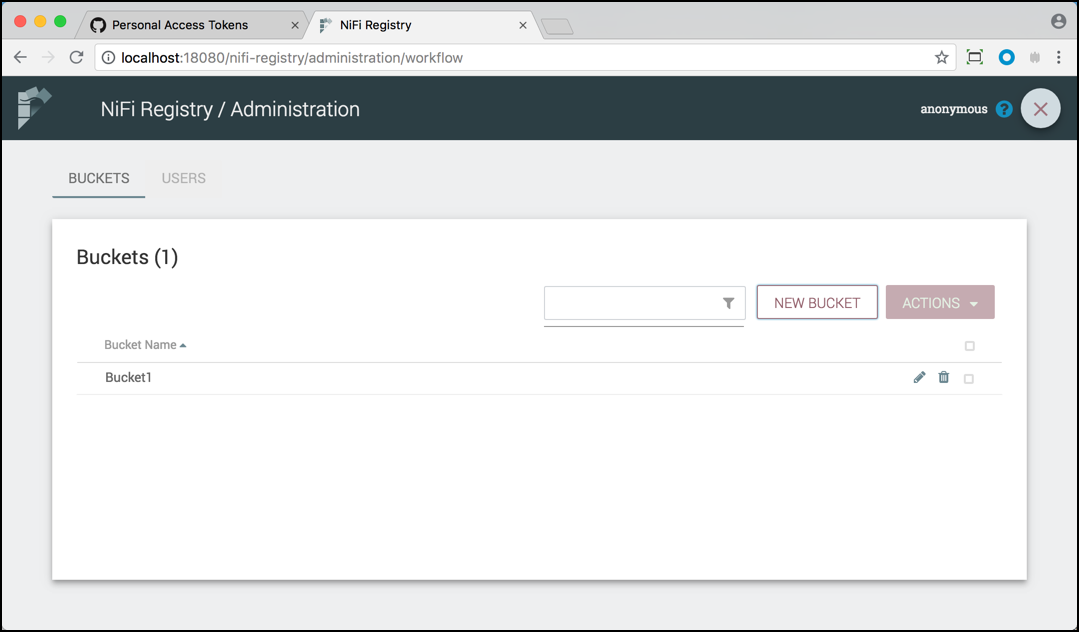1079x632 pixels.
Task: Create a bucket with NEW BUCKET
Action: [x=816, y=302]
